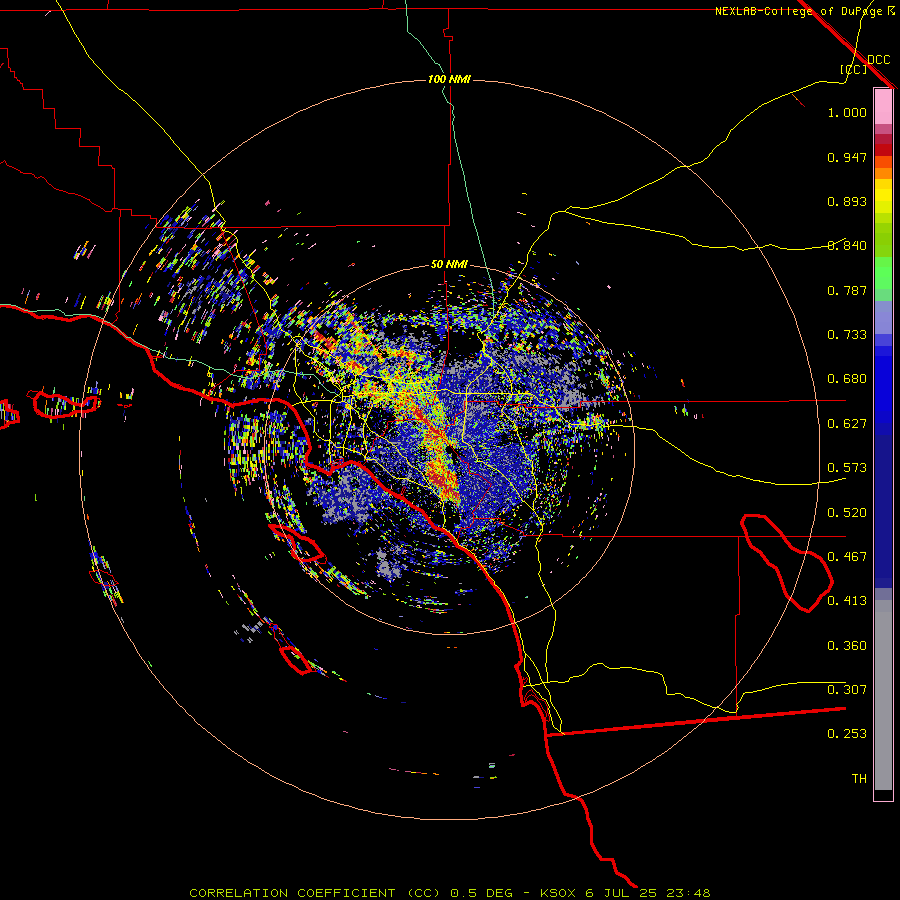The height and width of the screenshot is (900, 900).
Task: Click the 50 NMI range ring label
Action: click(x=449, y=264)
